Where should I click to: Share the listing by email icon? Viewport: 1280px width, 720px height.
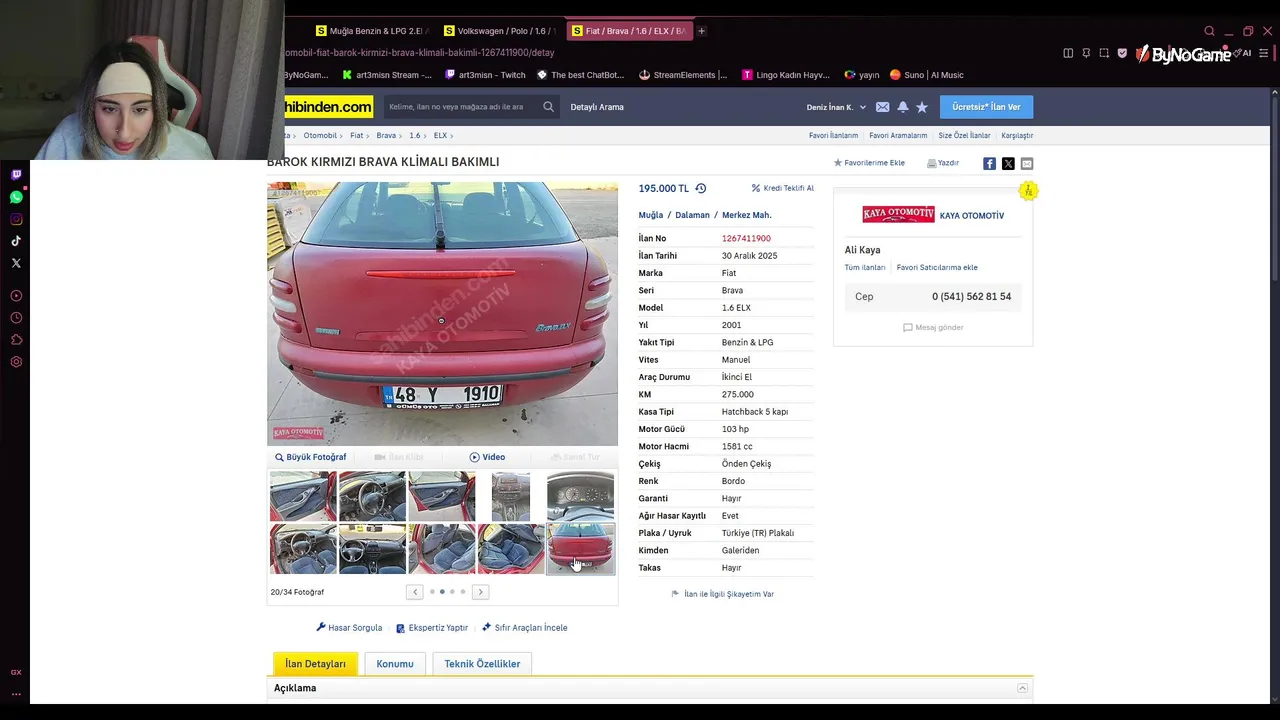(1027, 163)
